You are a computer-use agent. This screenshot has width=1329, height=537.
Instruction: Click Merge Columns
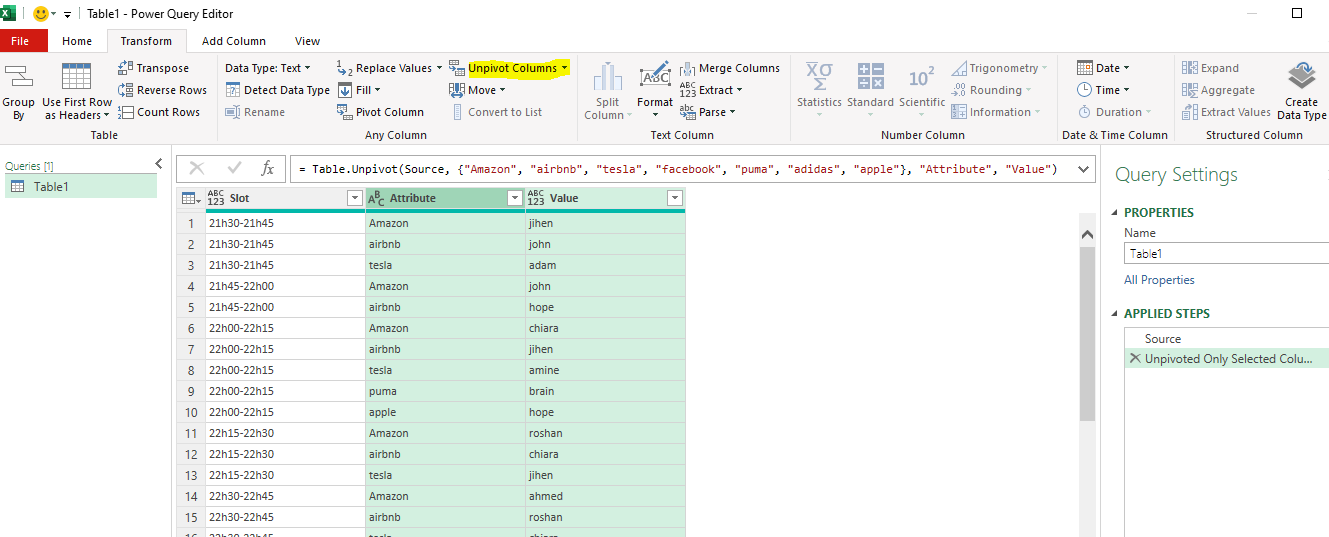pos(730,68)
